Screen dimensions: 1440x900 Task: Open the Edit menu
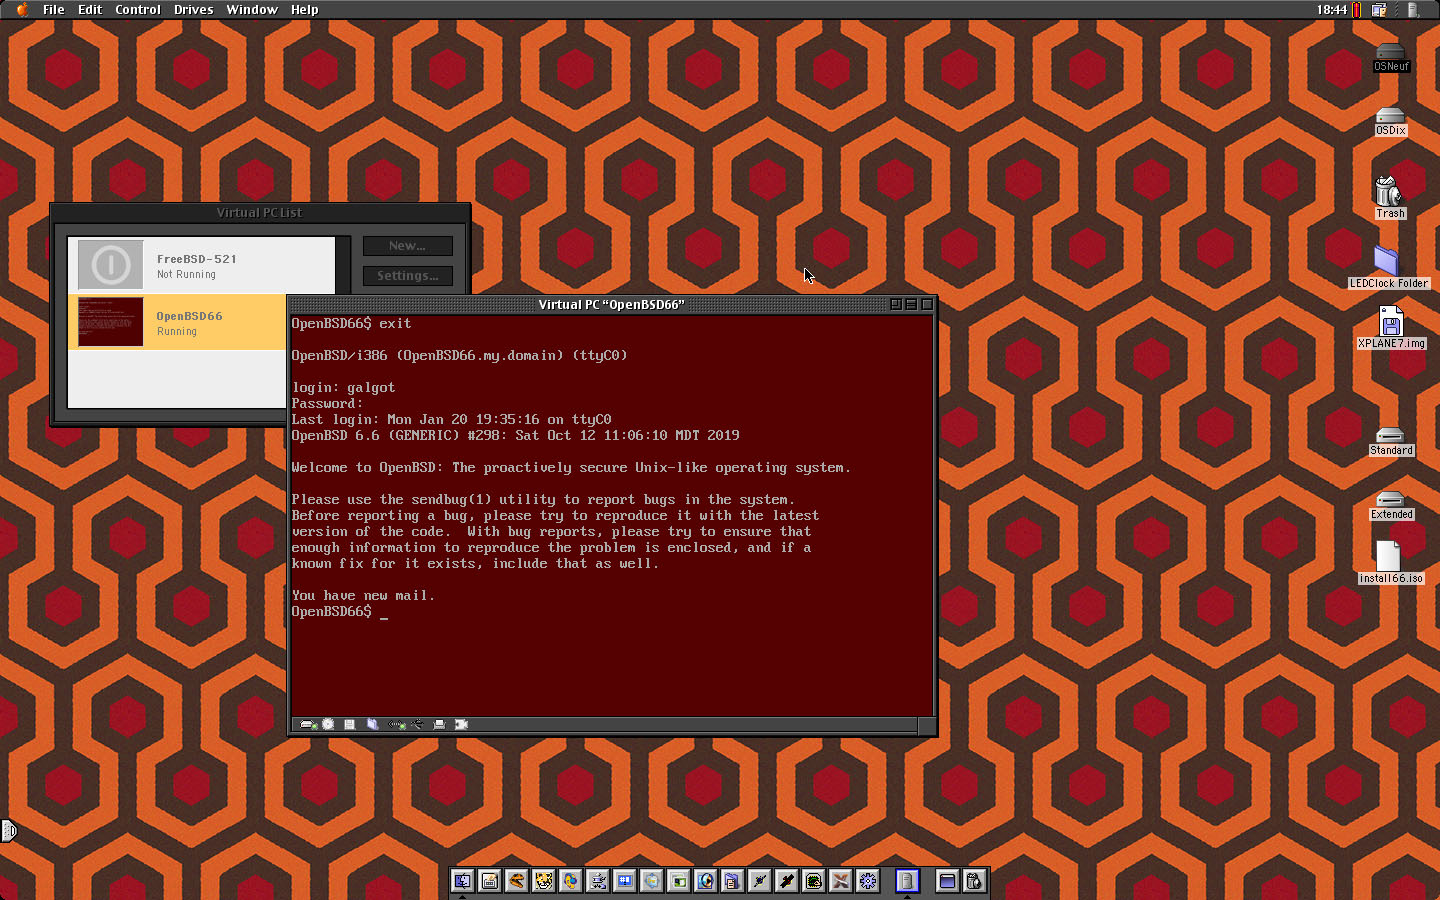click(90, 9)
